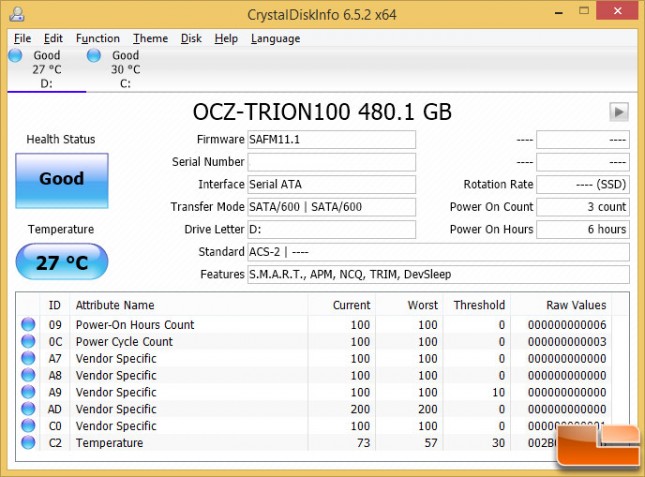The width and height of the screenshot is (645, 477).
Task: Click the Power On Count field 3 count
Action: [x=583, y=207]
